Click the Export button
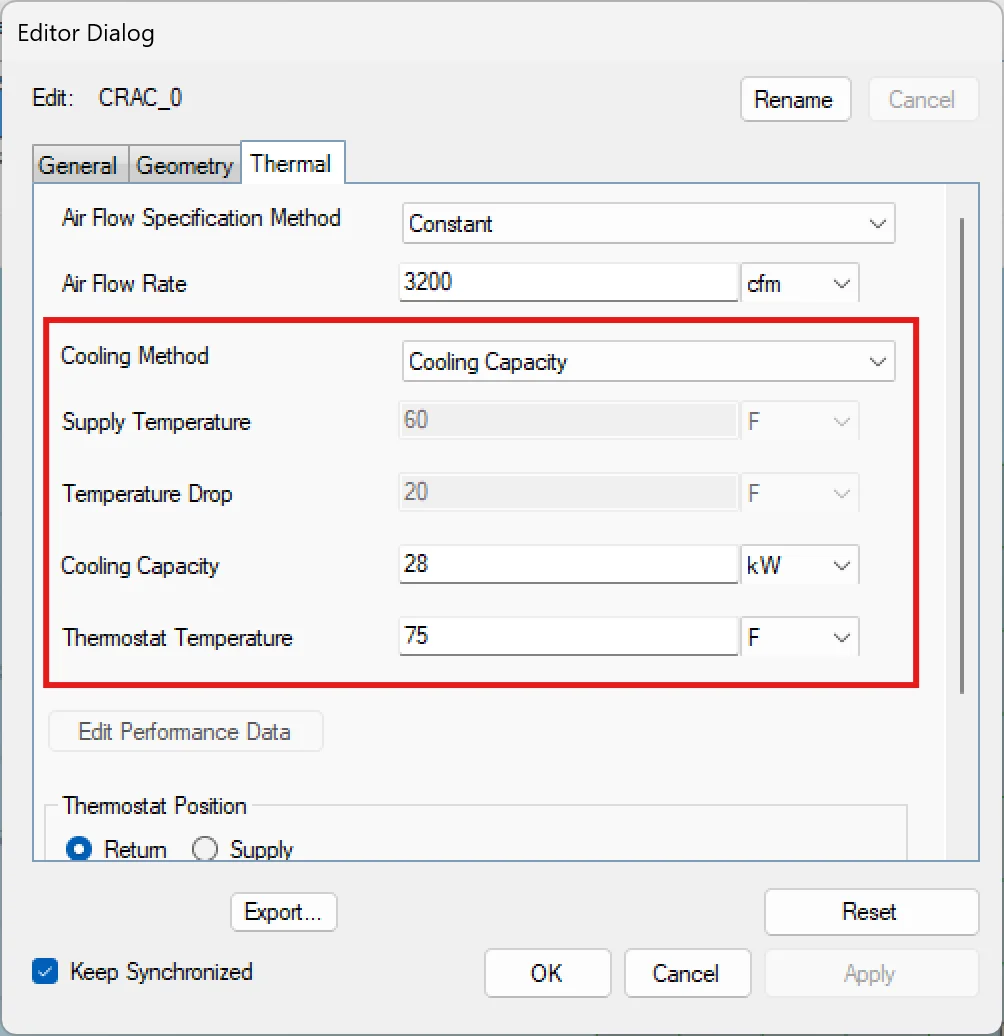Viewport: 1004px width, 1036px height. coord(283,911)
